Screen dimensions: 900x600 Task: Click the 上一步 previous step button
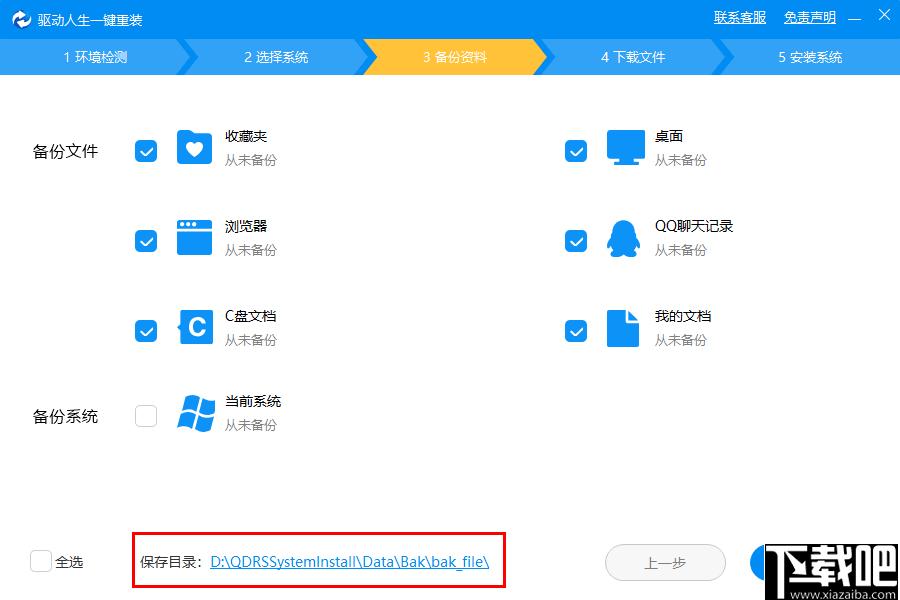tap(665, 563)
